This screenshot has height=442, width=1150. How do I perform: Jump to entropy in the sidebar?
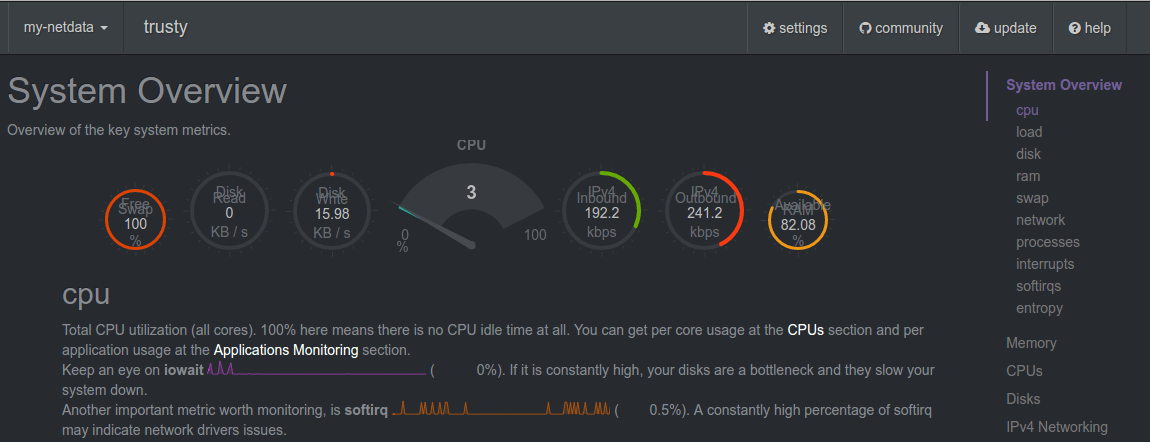coord(1039,308)
